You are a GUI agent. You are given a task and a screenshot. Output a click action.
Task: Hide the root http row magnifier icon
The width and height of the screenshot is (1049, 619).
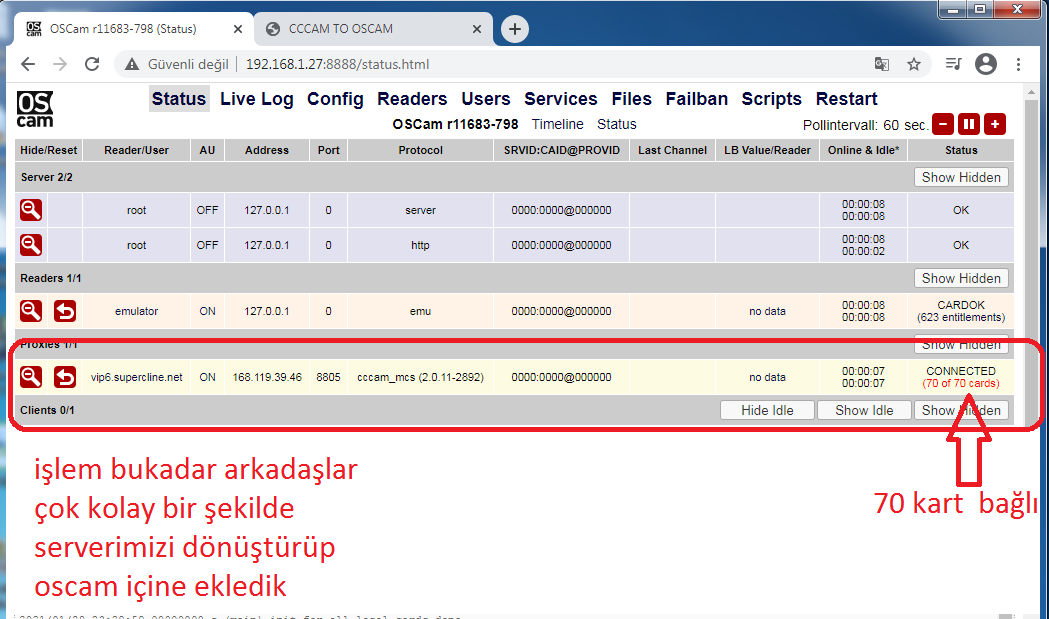point(31,245)
